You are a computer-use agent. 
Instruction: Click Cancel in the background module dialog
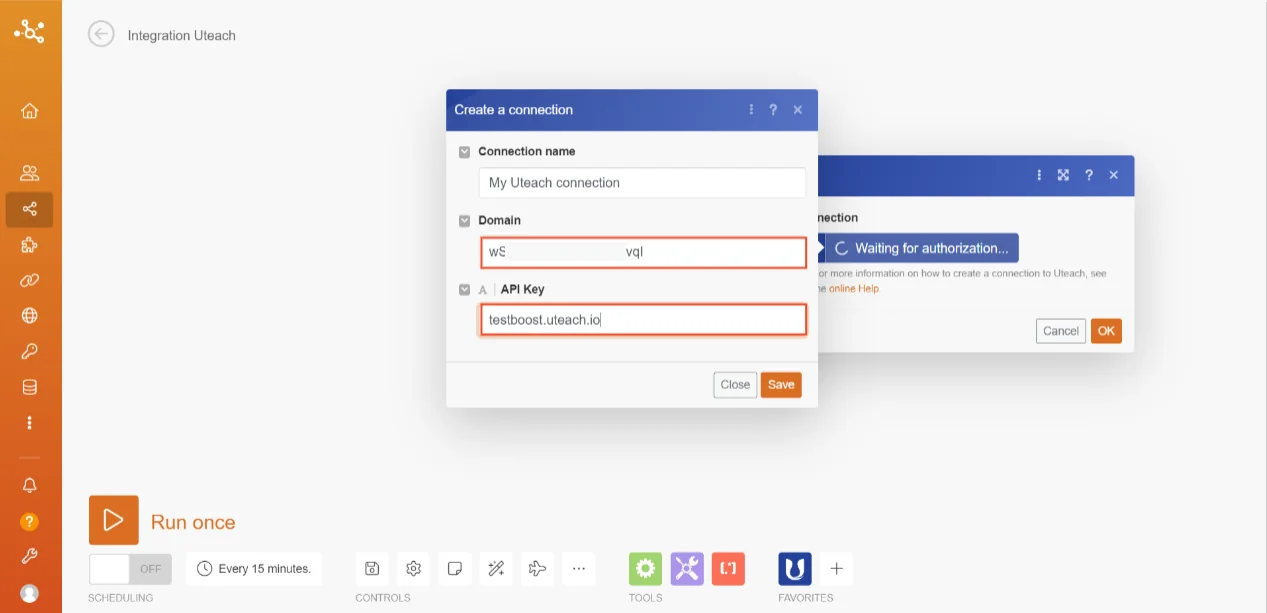click(1061, 331)
